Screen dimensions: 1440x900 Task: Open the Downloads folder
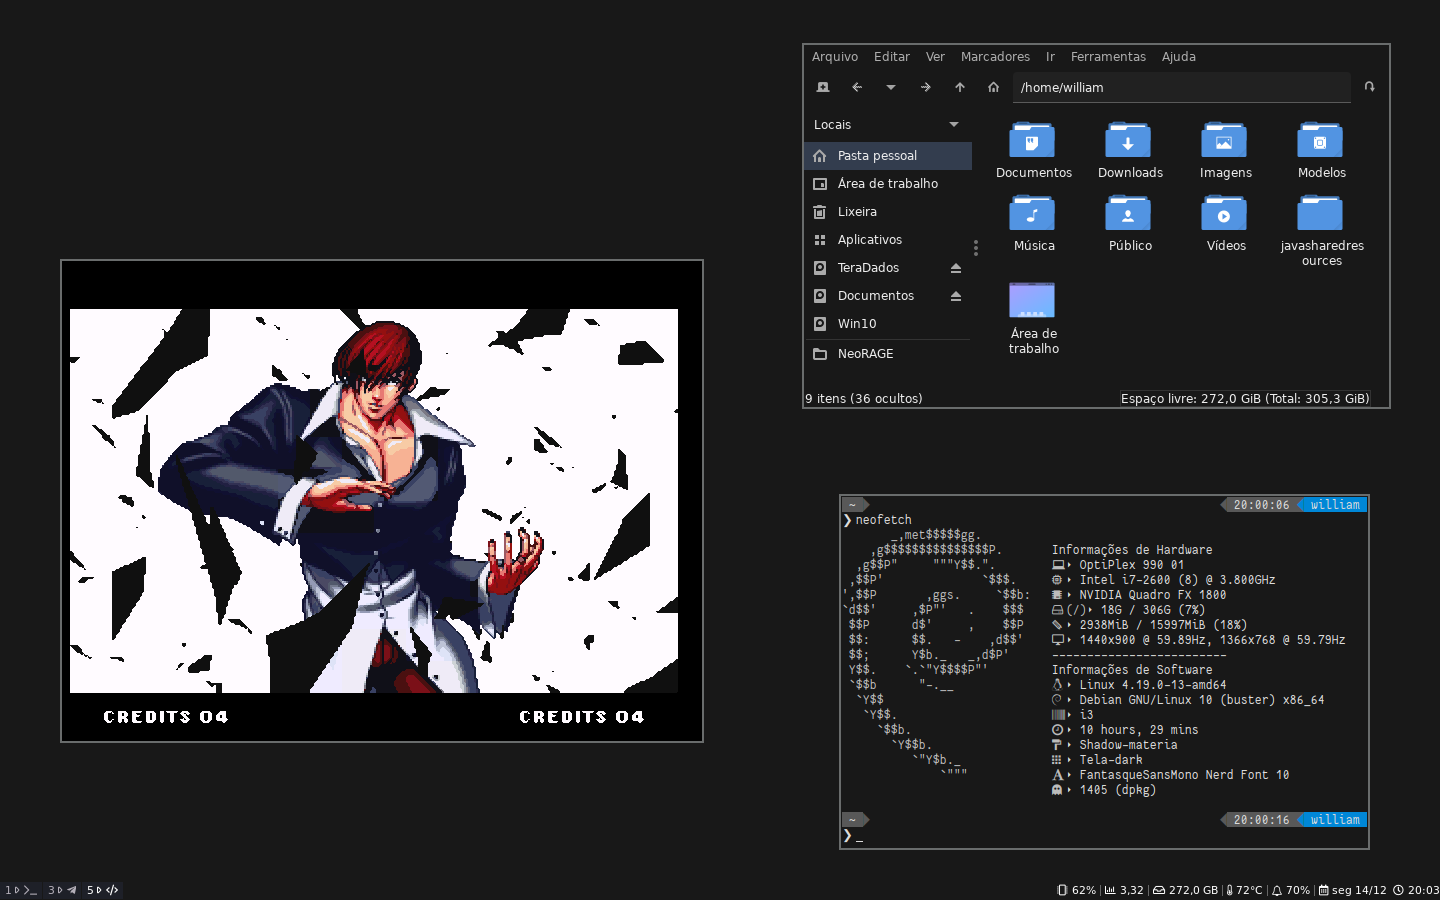point(1129,150)
